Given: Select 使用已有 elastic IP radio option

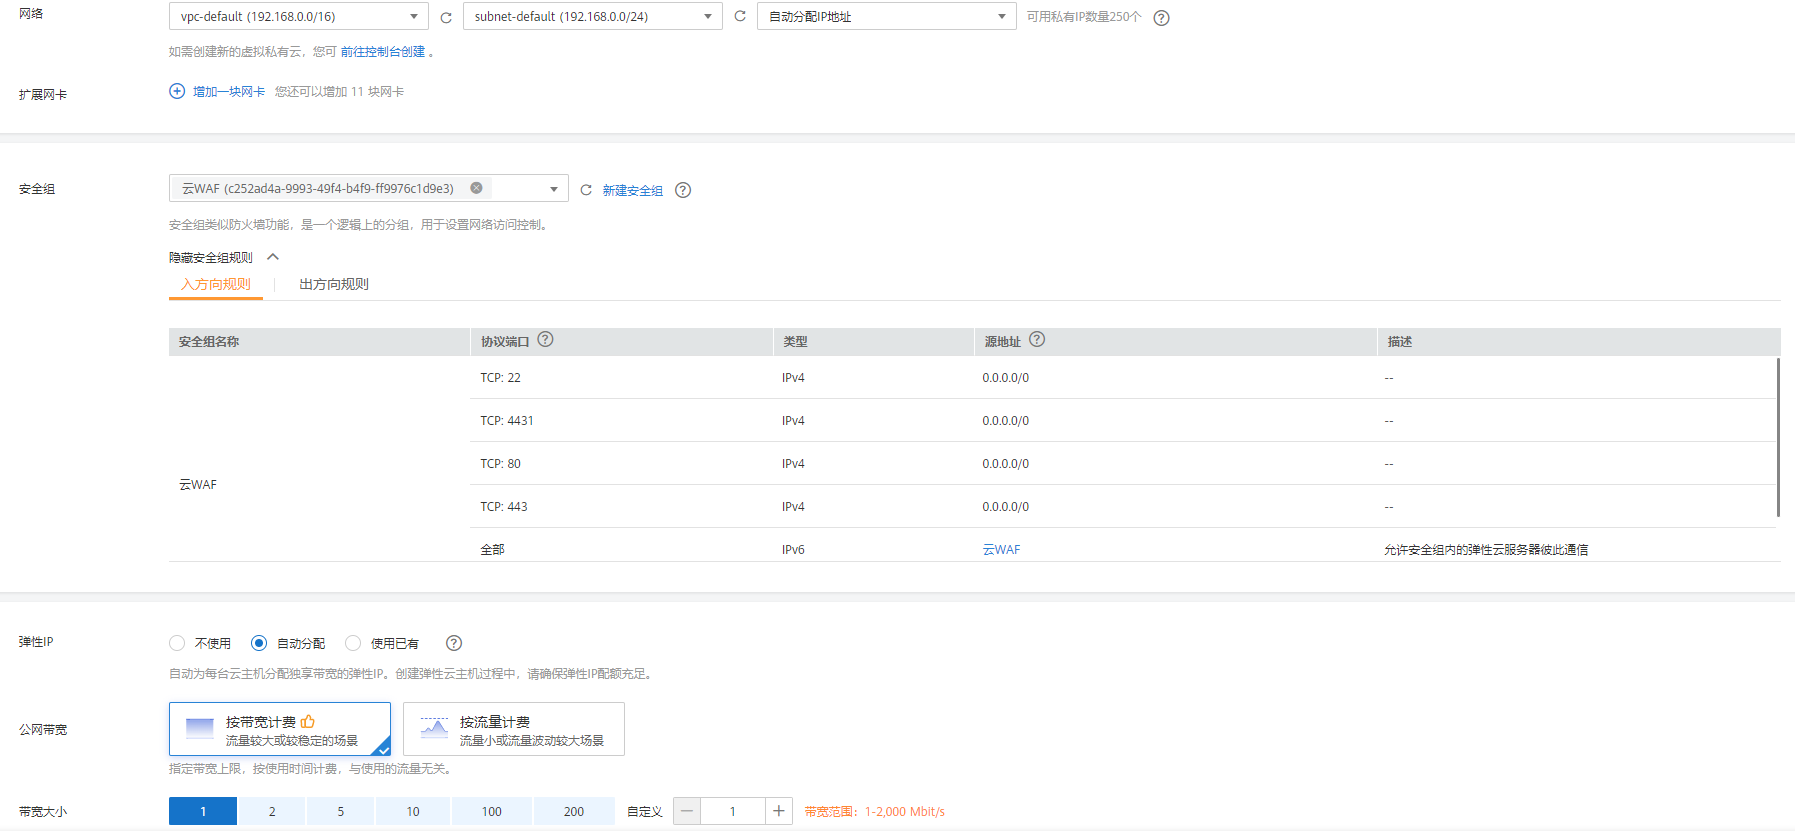Looking at the screenshot, I should coord(353,643).
